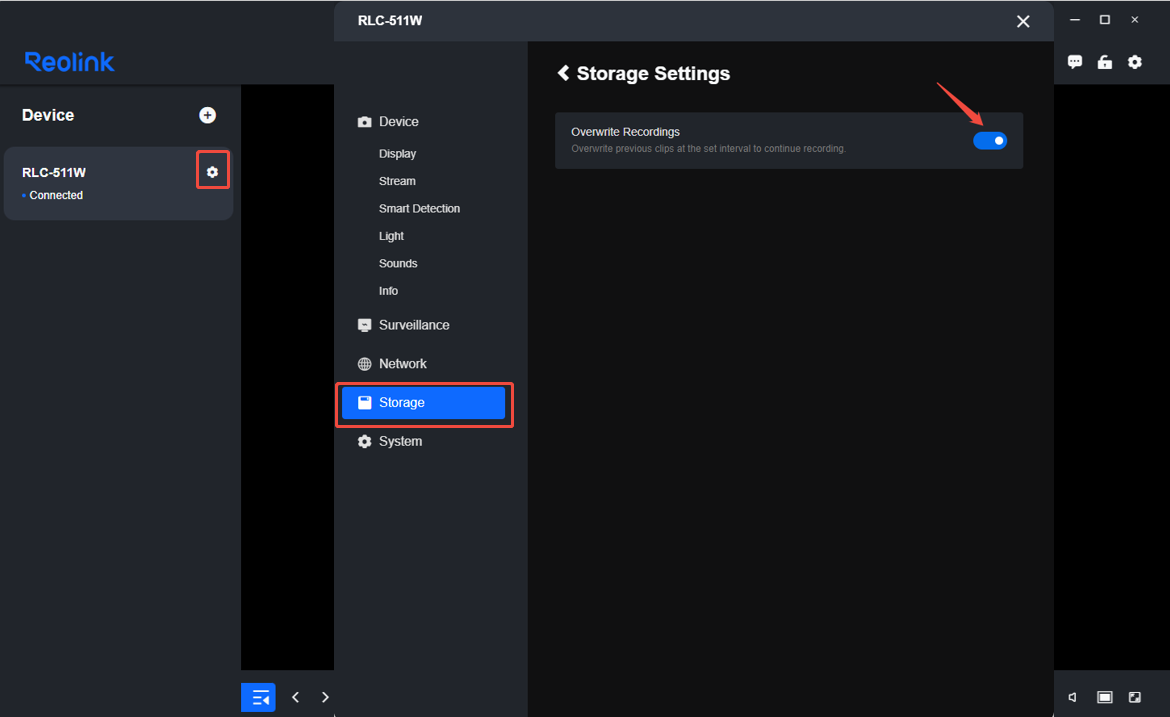Image resolution: width=1170 pixels, height=717 pixels.
Task: Click 'Overwrite previous clips' description text
Action: pos(708,148)
